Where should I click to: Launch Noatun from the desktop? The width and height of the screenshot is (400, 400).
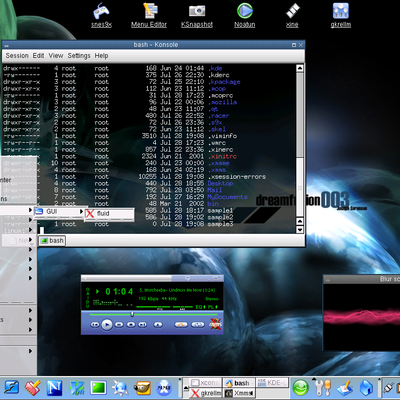[x=245, y=14]
